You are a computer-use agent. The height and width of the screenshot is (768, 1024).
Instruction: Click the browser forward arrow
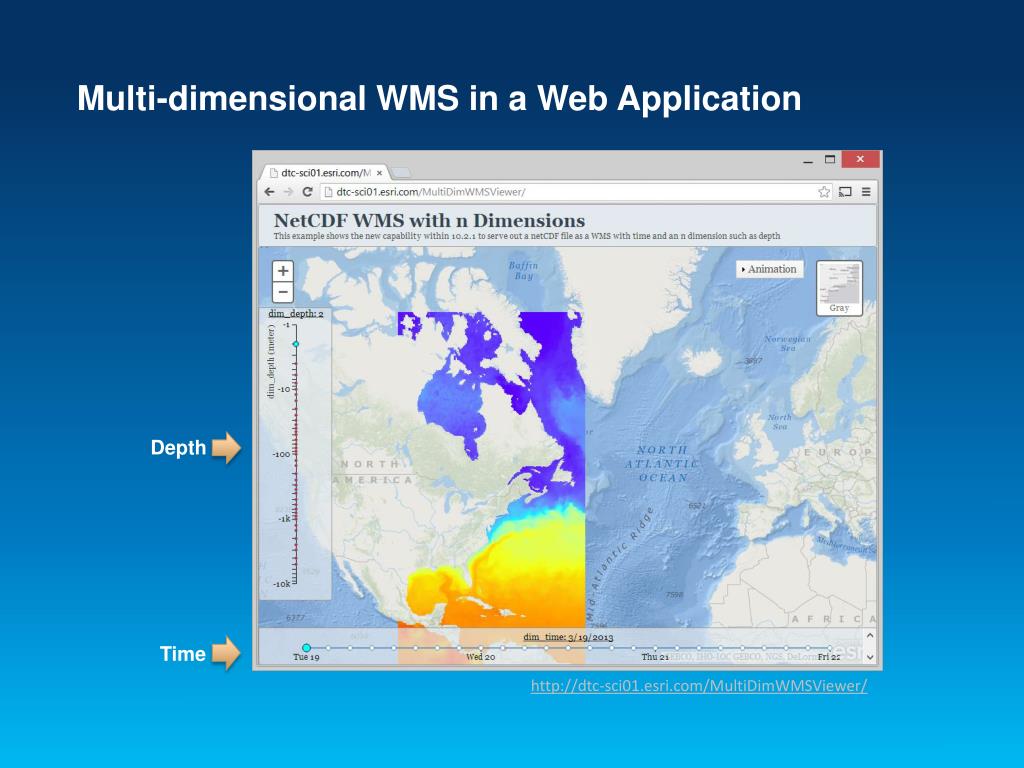(x=288, y=192)
